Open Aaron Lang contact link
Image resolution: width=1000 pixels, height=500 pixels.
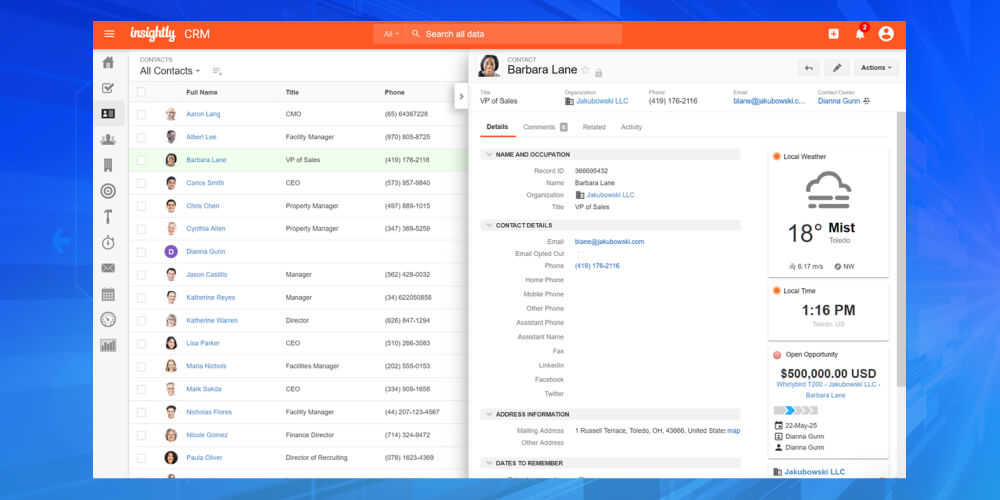tap(203, 114)
